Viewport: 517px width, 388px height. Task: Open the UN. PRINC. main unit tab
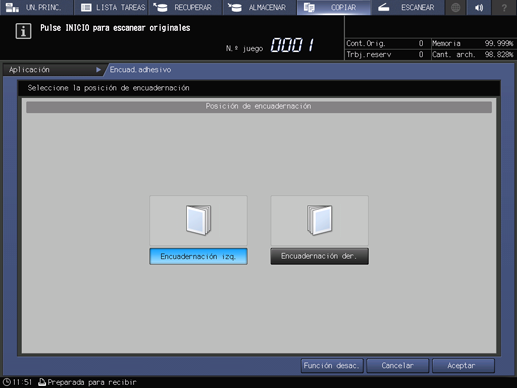tap(36, 7)
